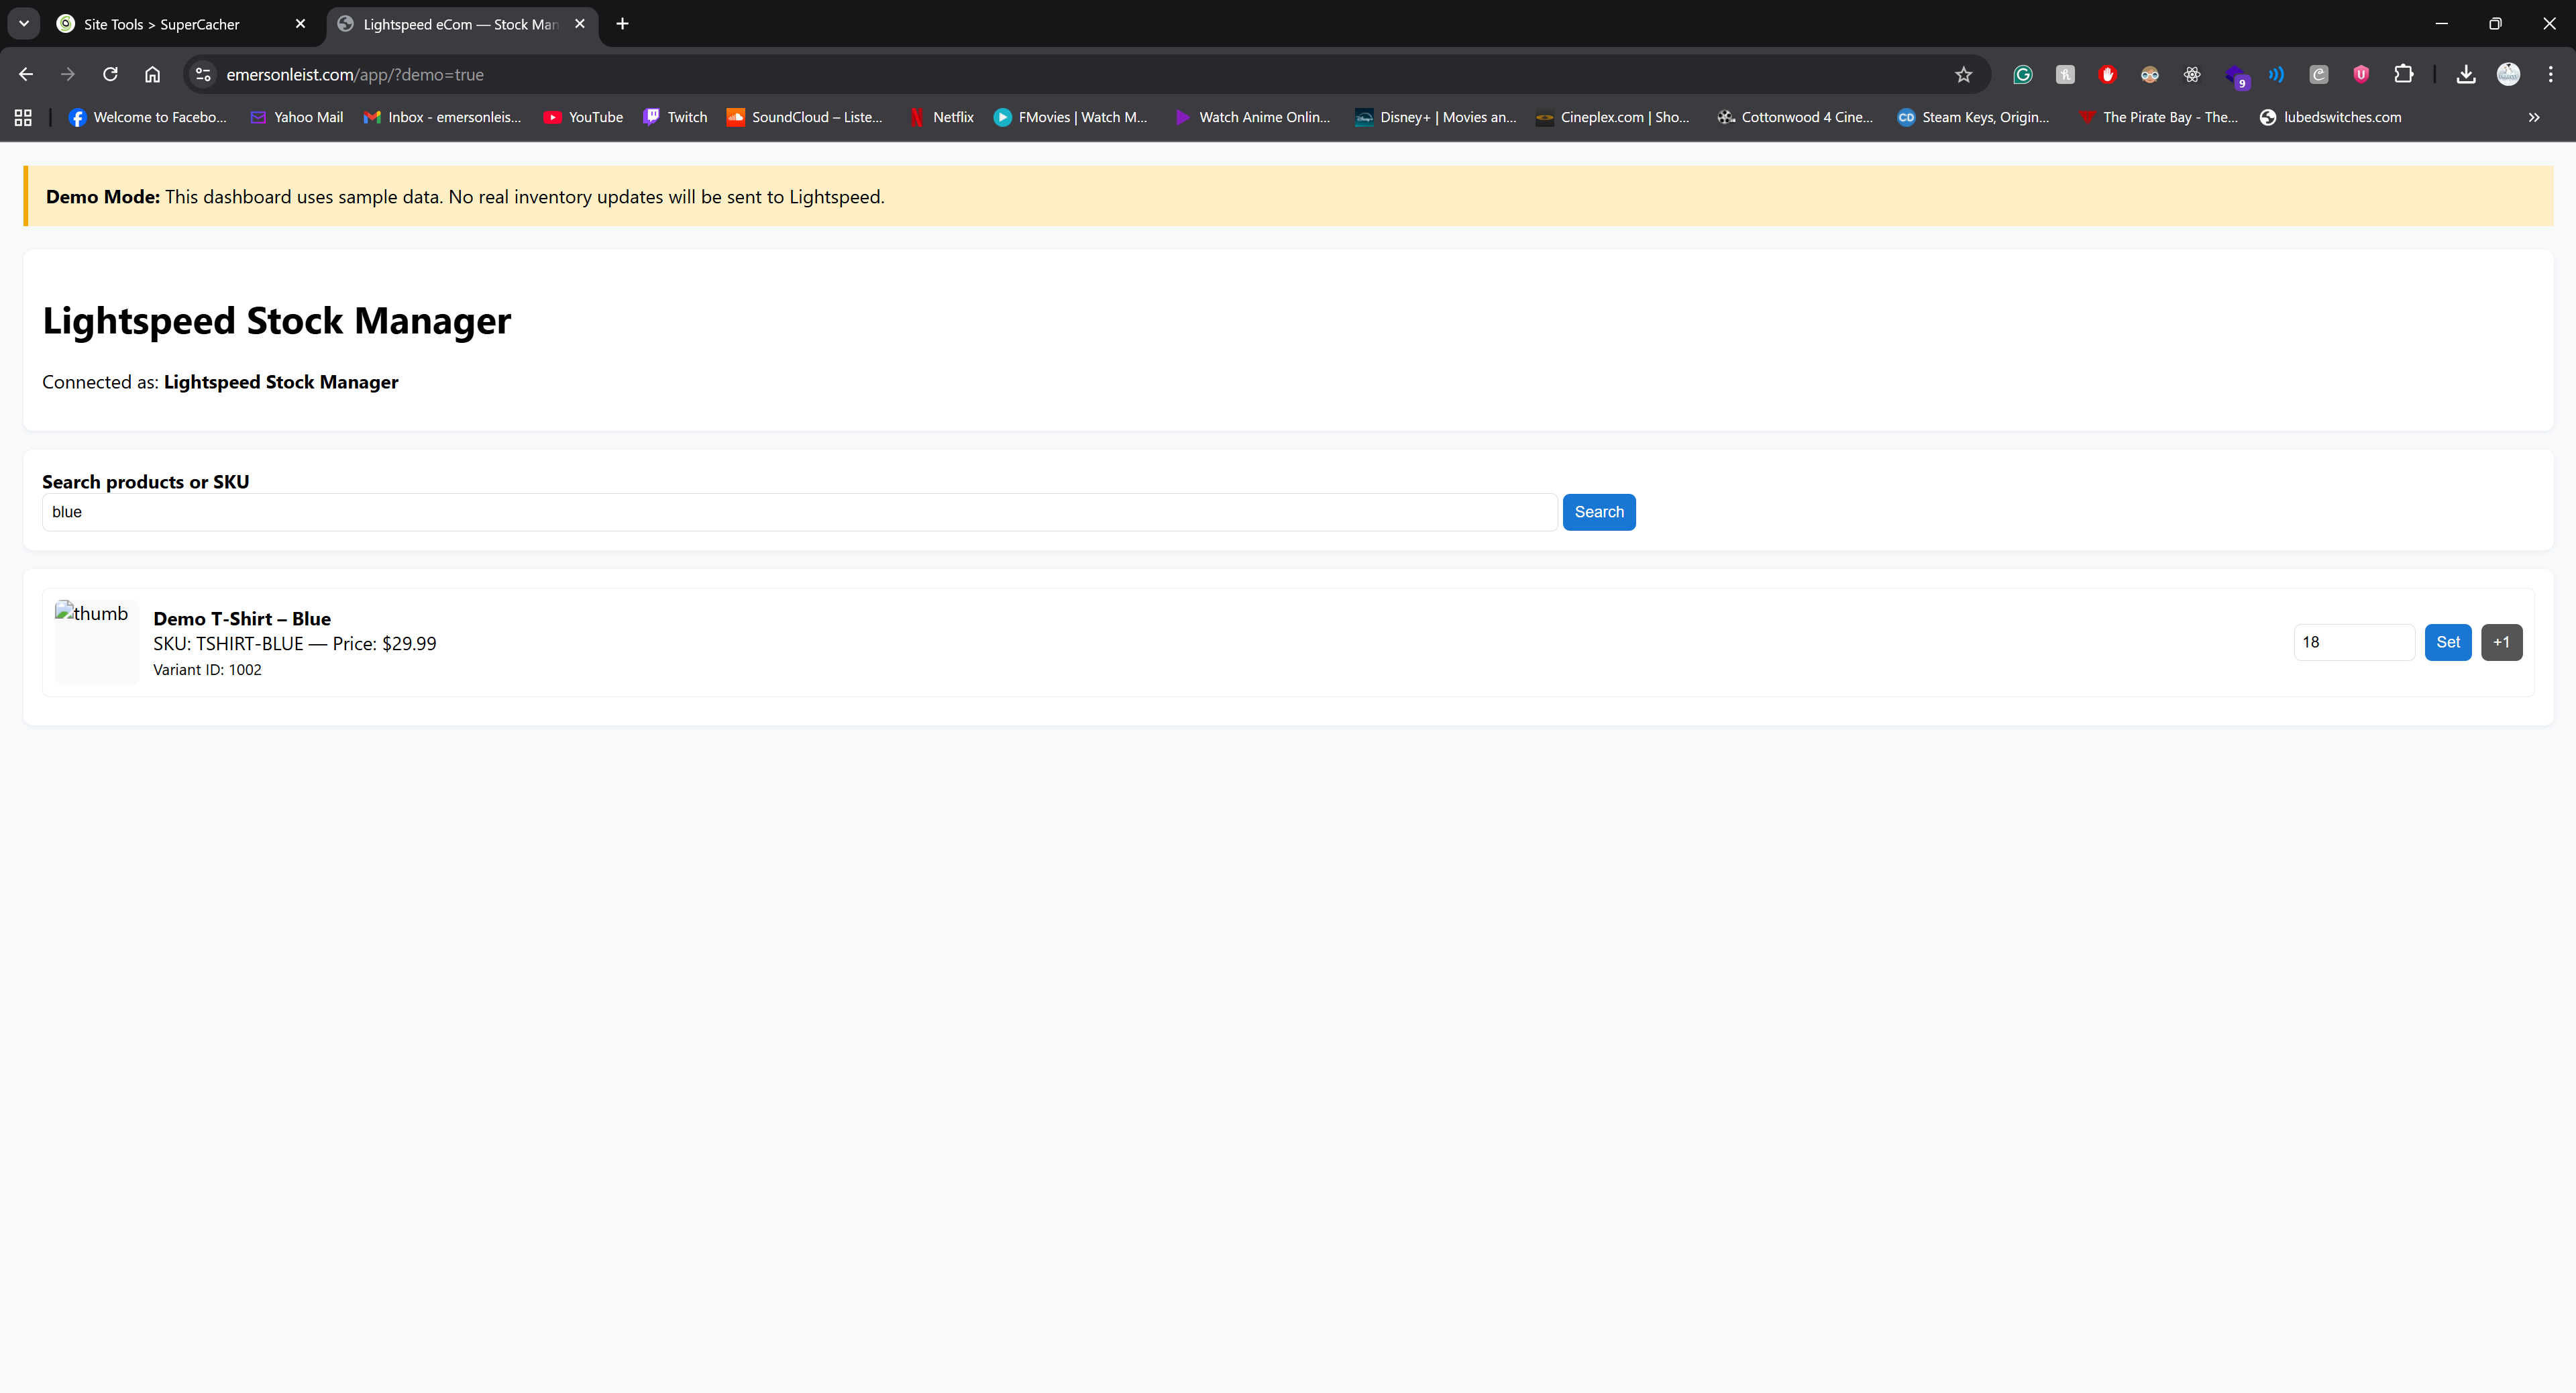Click the Search button
Viewport: 2576px width, 1393px height.
pos(1598,512)
